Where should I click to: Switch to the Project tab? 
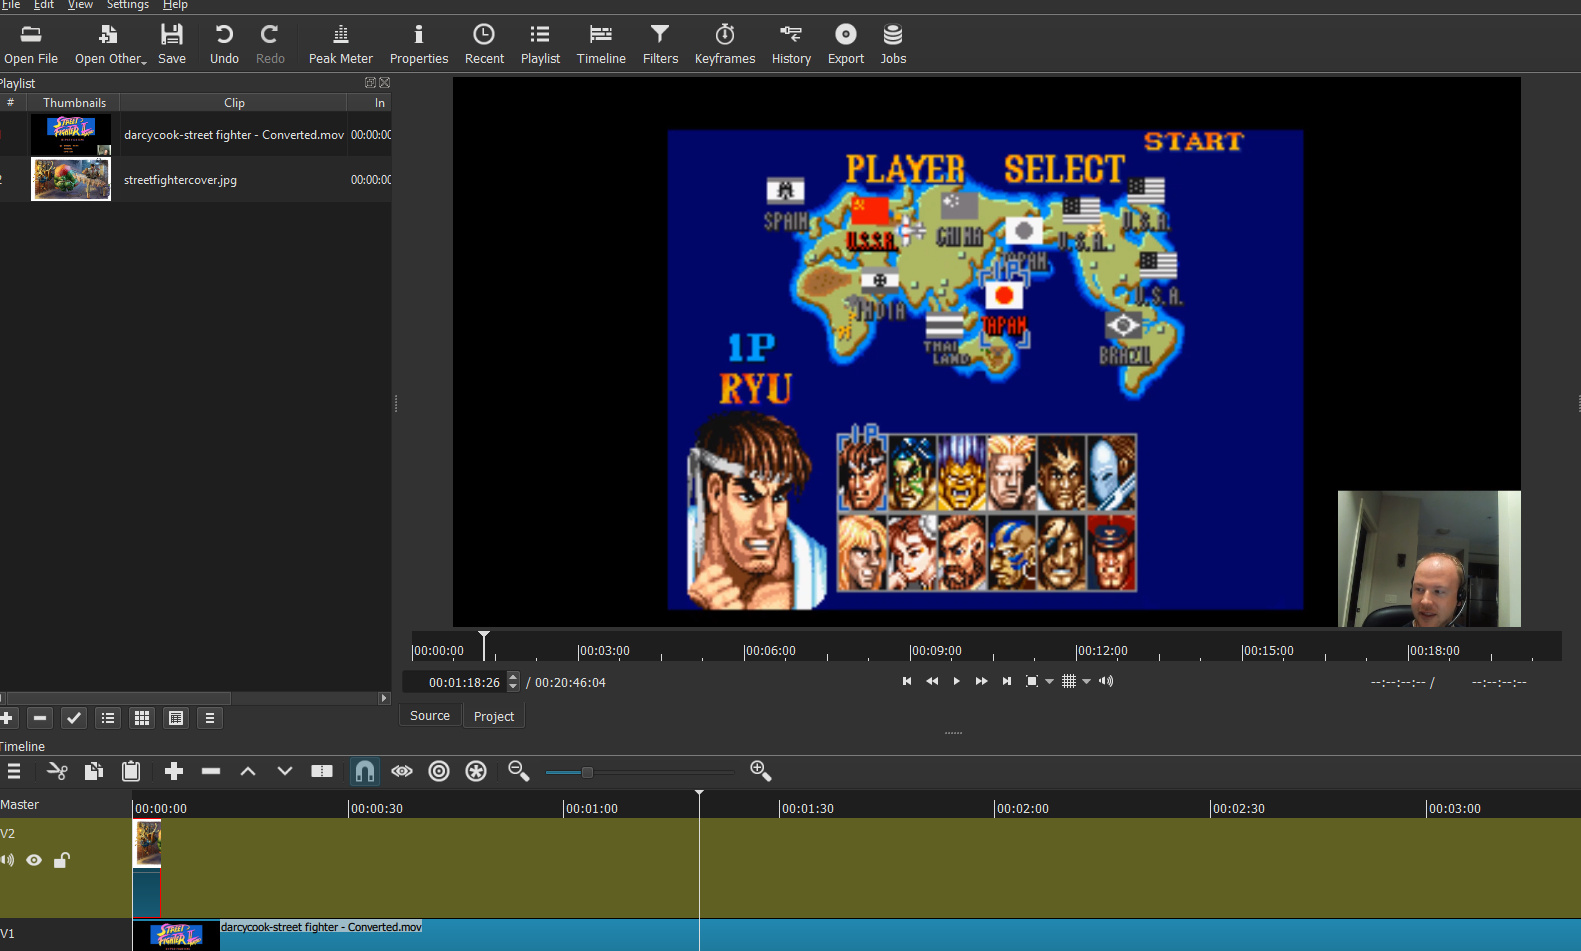click(x=494, y=716)
